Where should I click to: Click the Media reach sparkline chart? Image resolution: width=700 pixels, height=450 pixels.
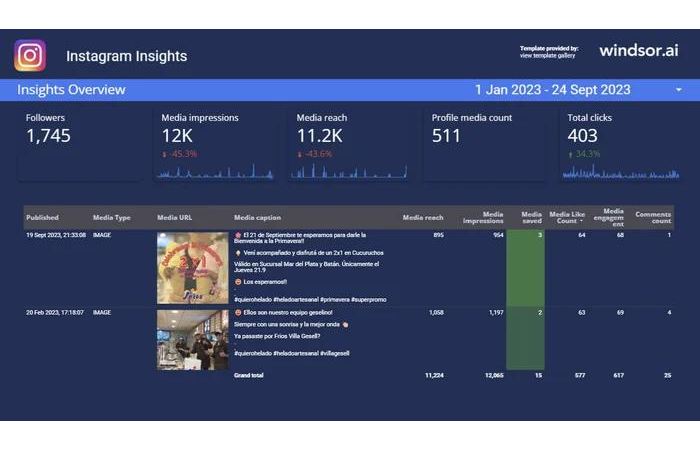point(349,171)
